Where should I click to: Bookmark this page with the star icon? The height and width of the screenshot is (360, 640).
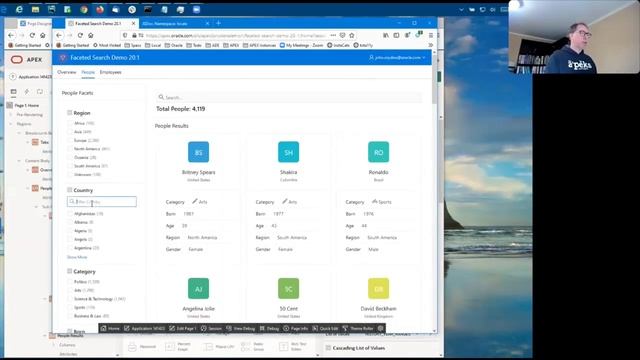(352, 36)
